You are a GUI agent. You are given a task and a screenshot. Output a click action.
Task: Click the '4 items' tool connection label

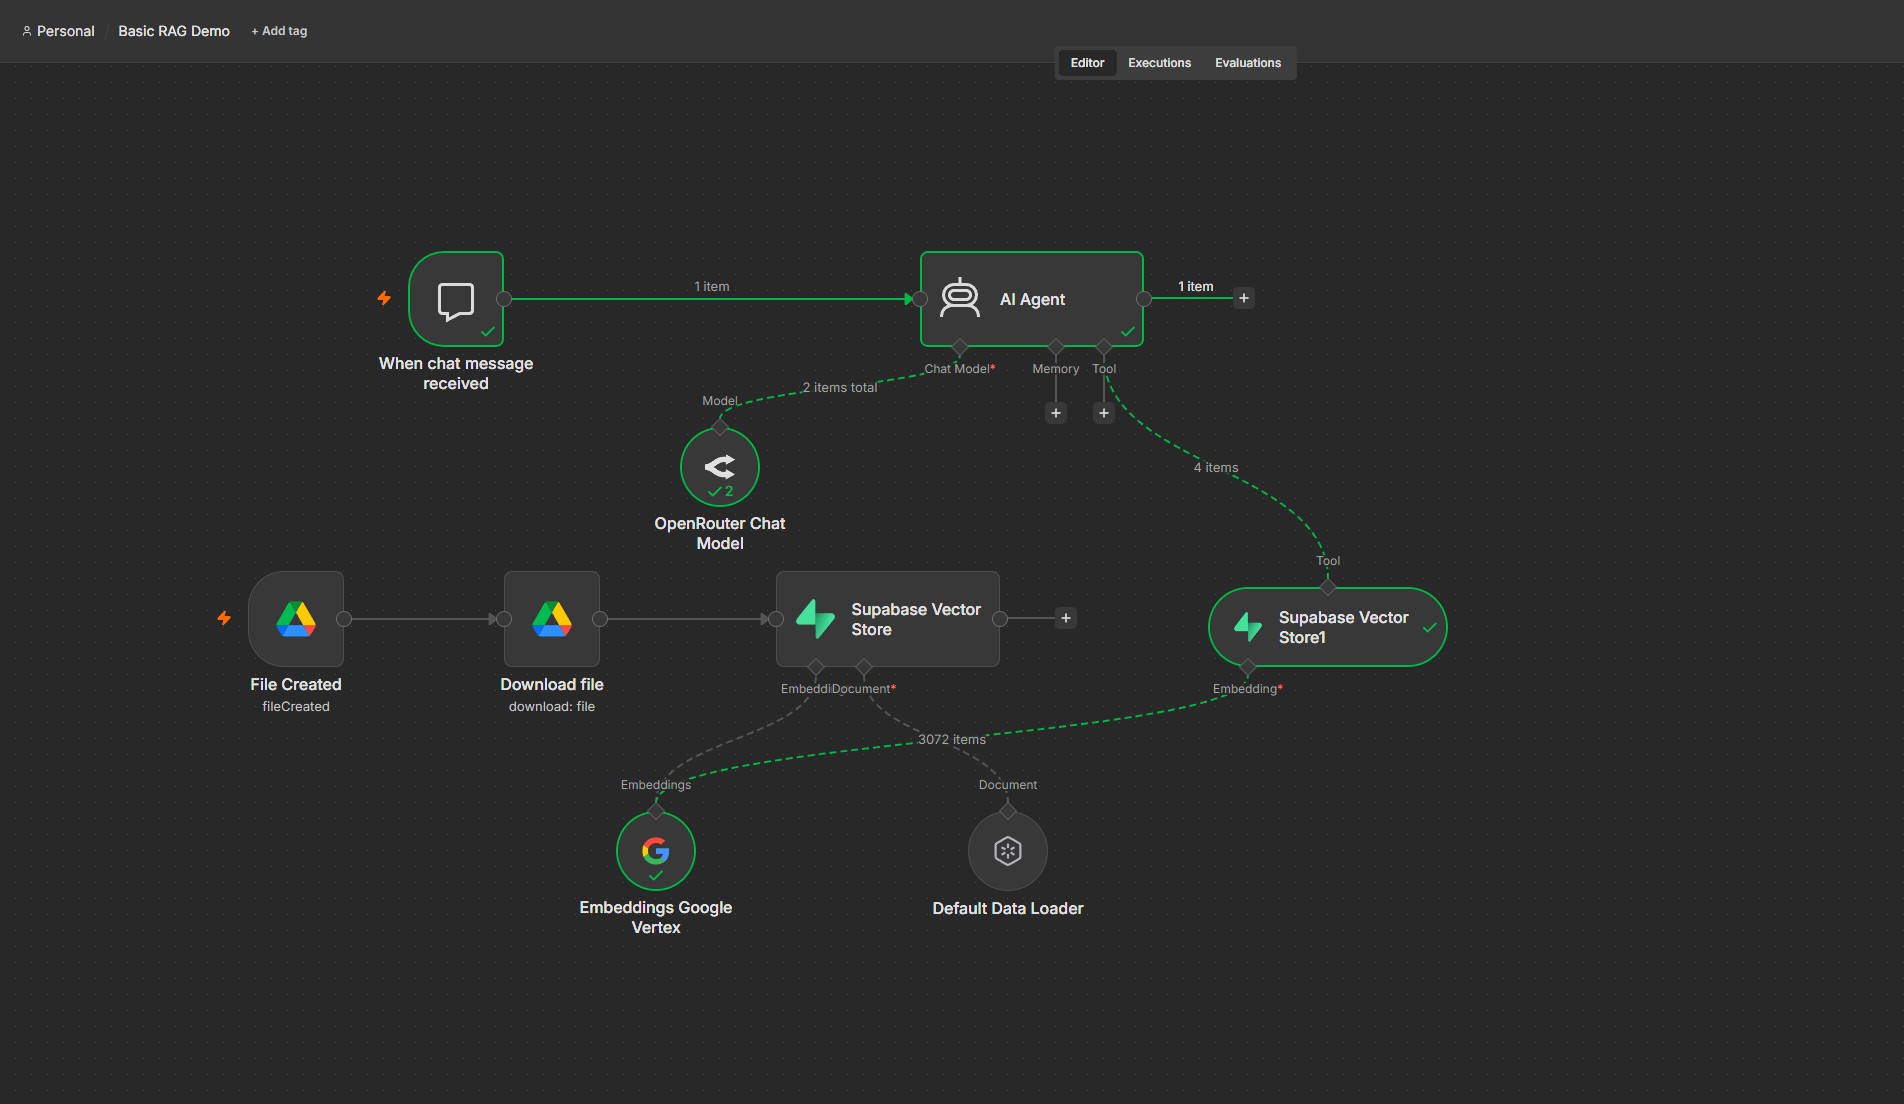(1216, 467)
